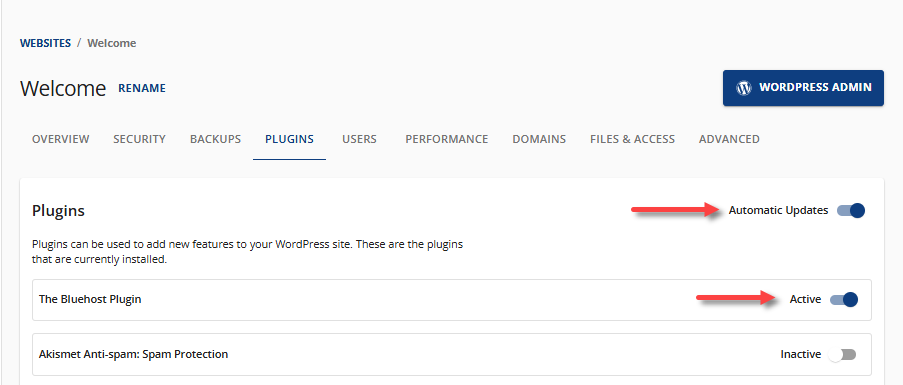The image size is (903, 385).
Task: Open the Domains tab
Action: point(539,139)
